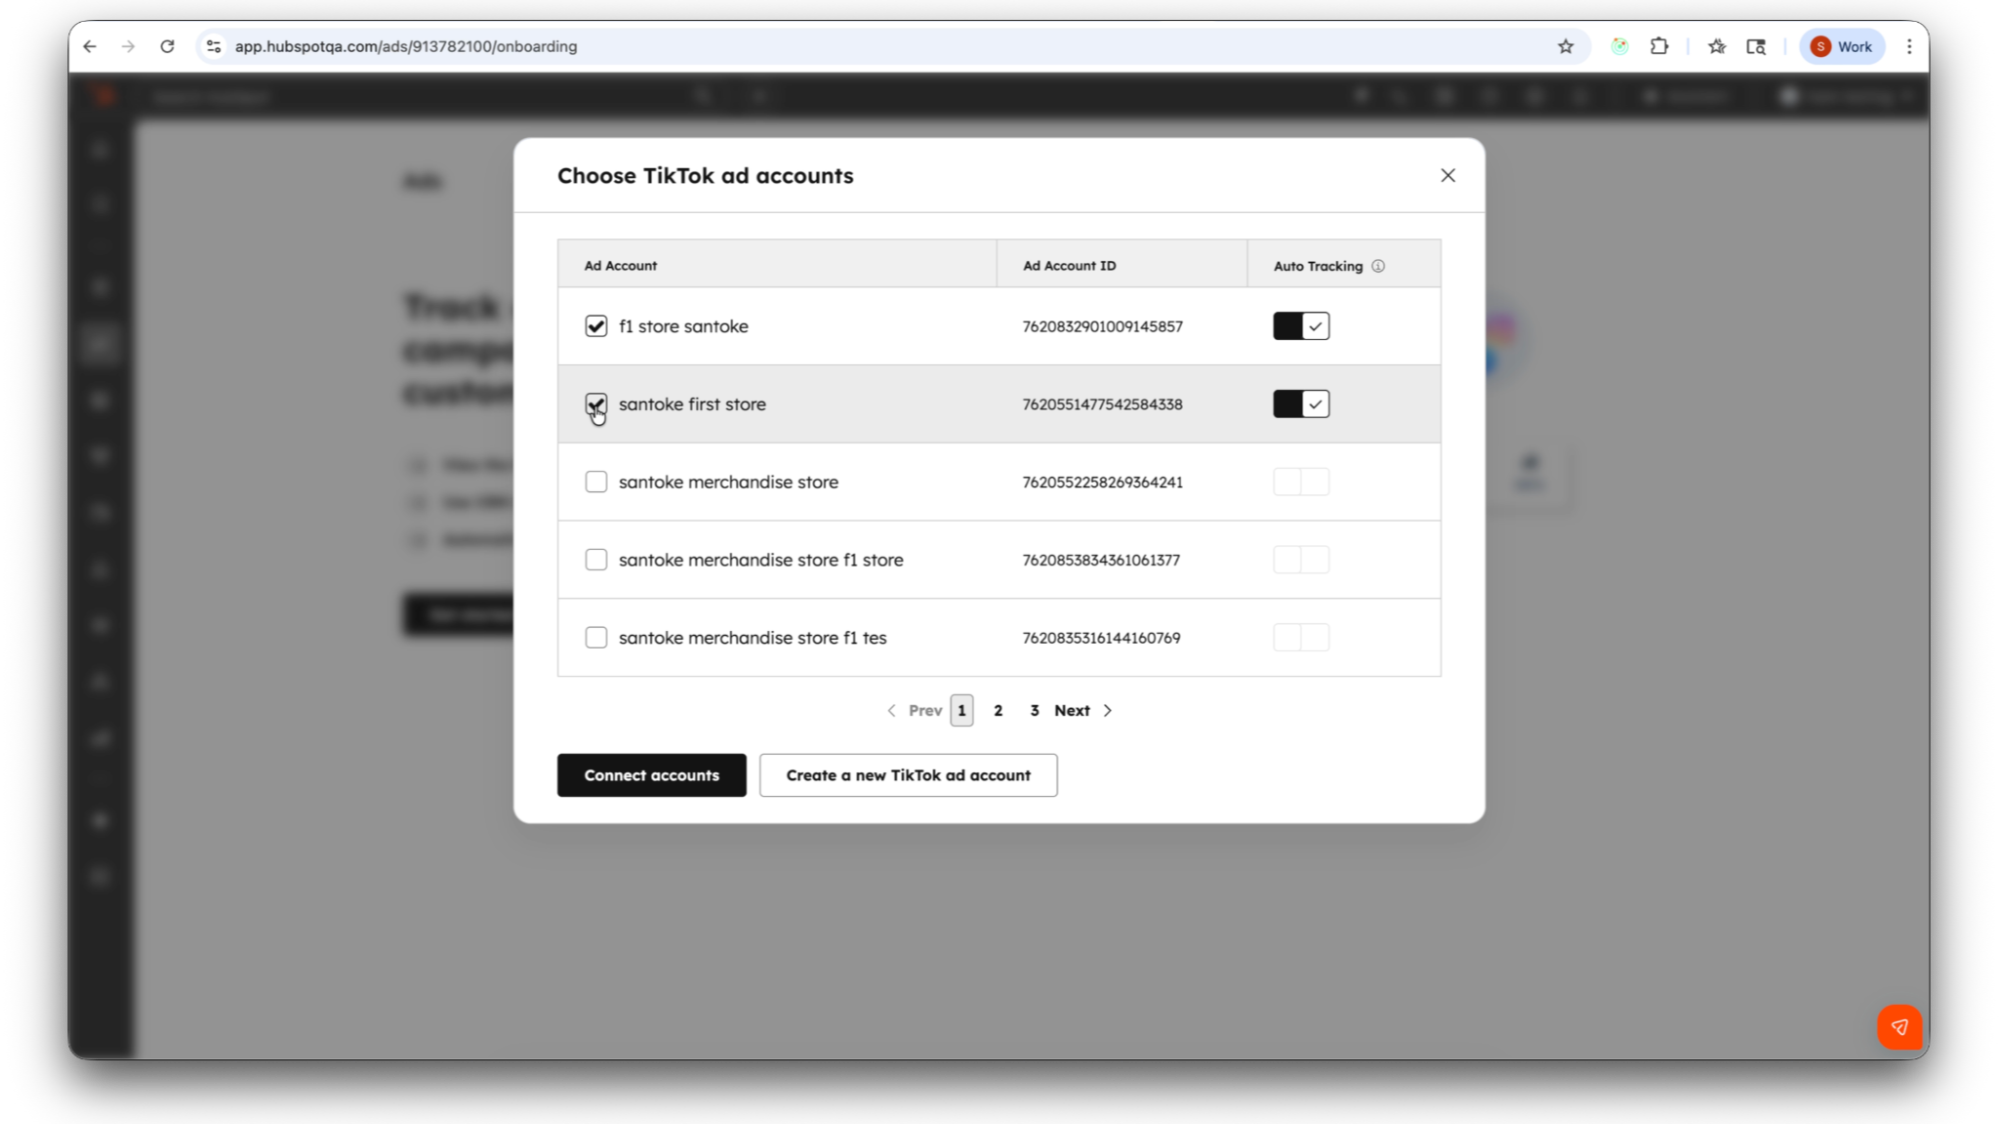
Task: Check santoke merchandise store f1 store
Action: tap(596, 560)
